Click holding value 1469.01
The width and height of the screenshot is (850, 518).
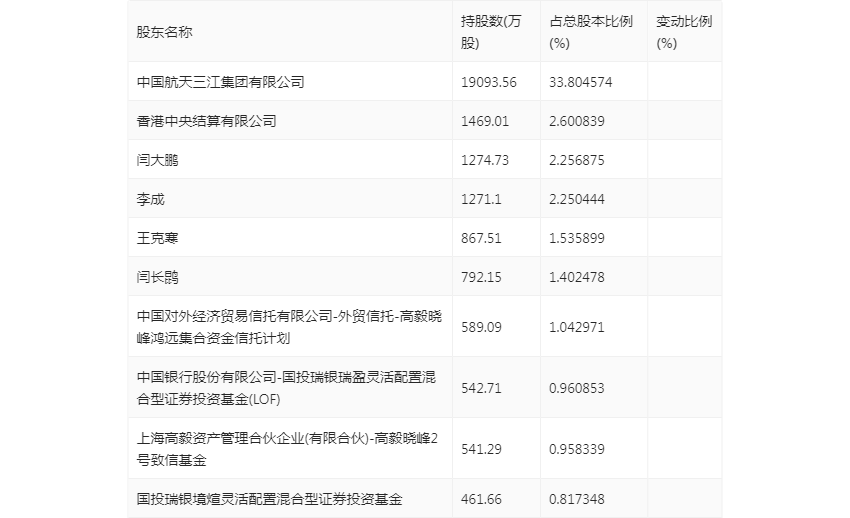coord(485,121)
